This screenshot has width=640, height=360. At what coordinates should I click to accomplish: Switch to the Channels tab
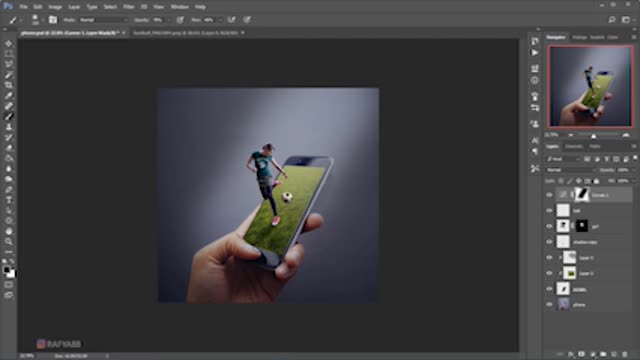coord(574,146)
